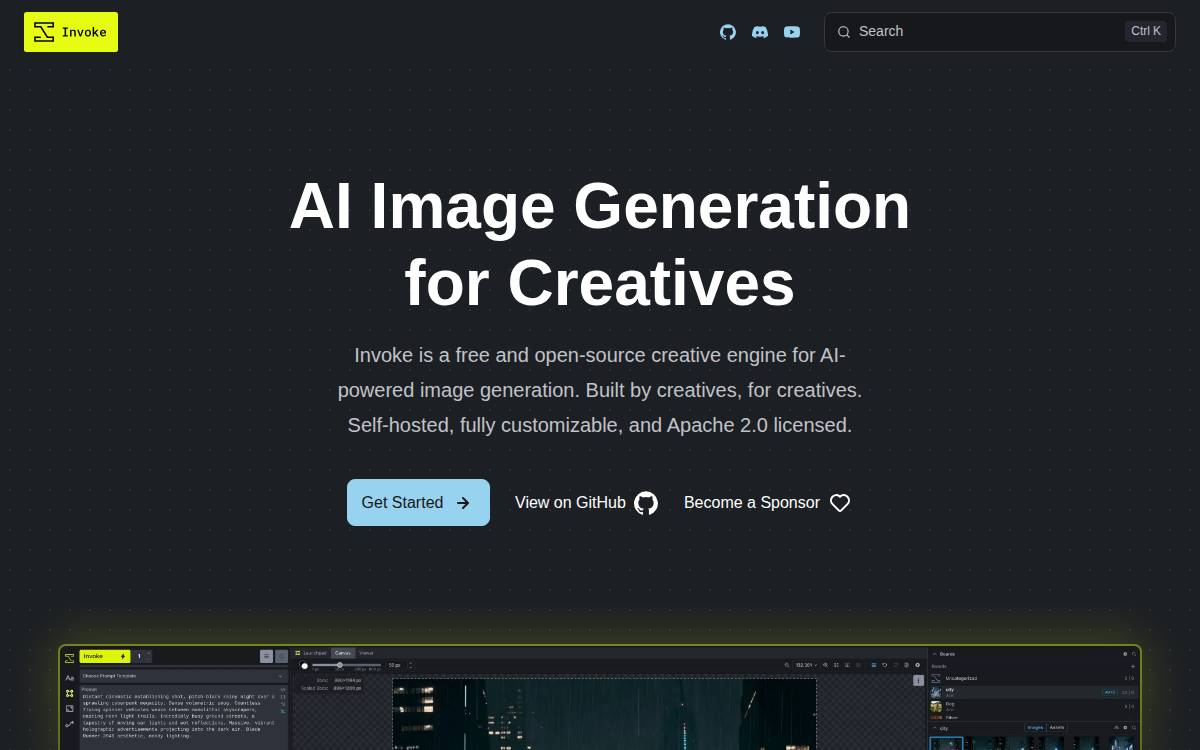Open the YouTube icon link in the header
The width and height of the screenshot is (1200, 750).
coord(792,32)
